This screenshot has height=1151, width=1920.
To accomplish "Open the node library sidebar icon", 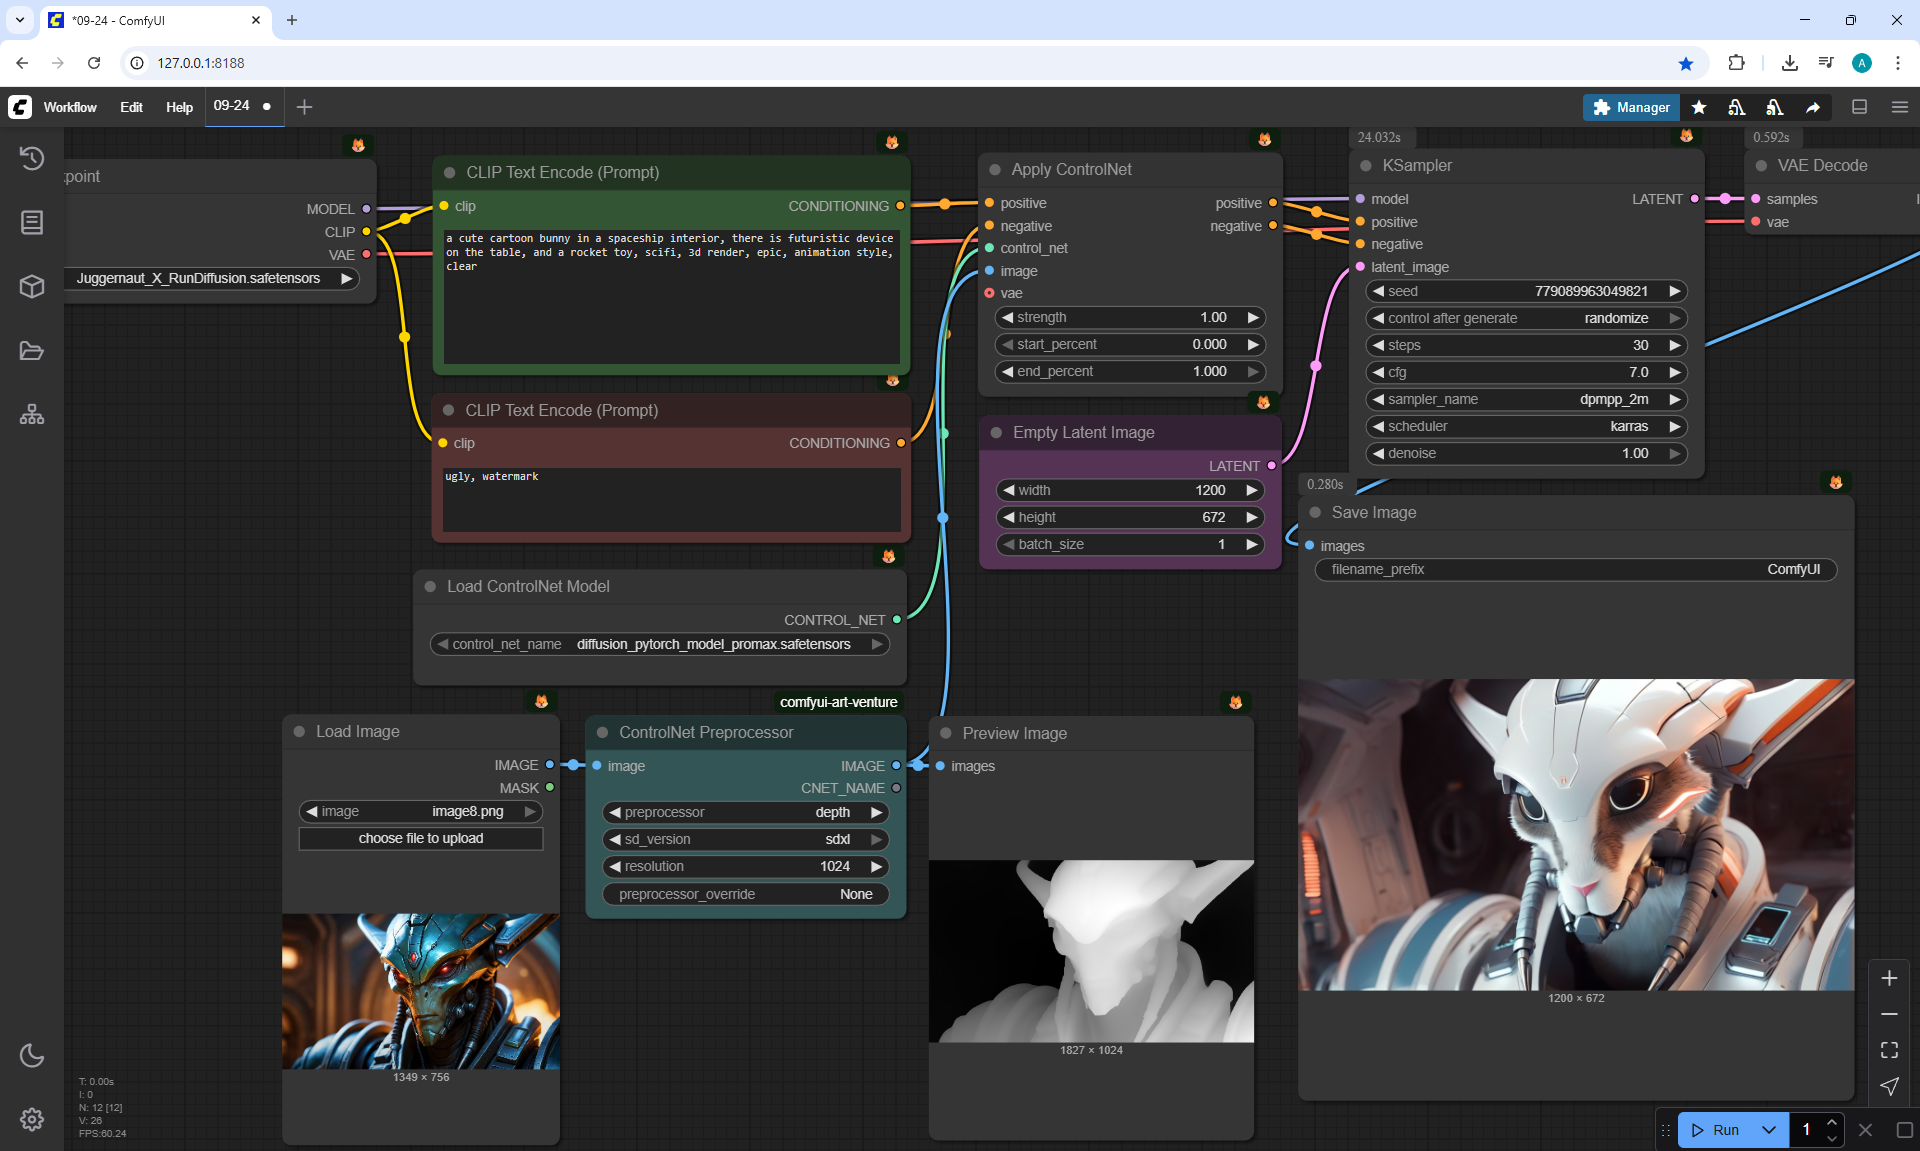I will (32, 222).
